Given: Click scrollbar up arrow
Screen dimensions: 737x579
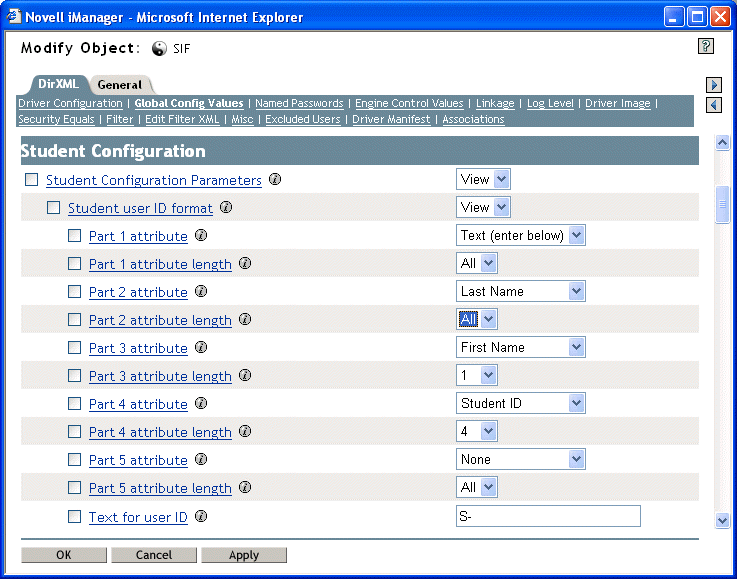Looking at the screenshot, I should tap(722, 142).
